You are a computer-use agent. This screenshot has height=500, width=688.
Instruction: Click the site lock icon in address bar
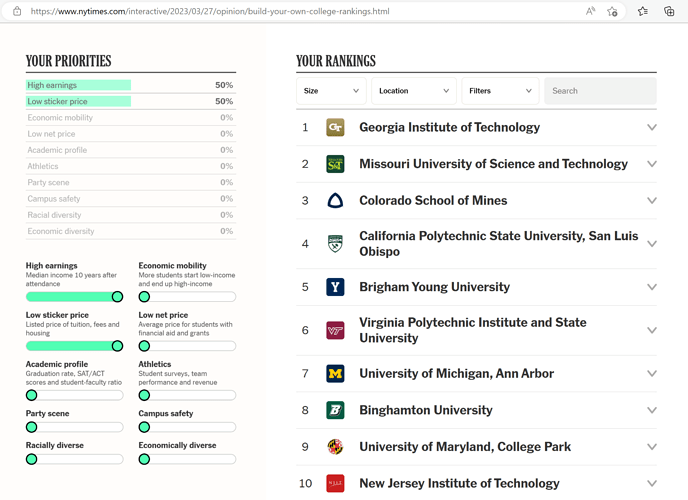click(17, 12)
